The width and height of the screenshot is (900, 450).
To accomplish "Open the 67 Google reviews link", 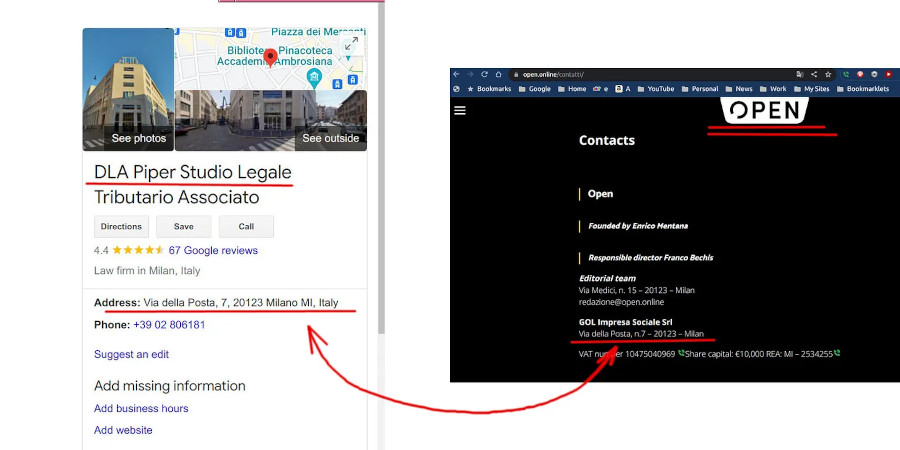I will point(213,250).
